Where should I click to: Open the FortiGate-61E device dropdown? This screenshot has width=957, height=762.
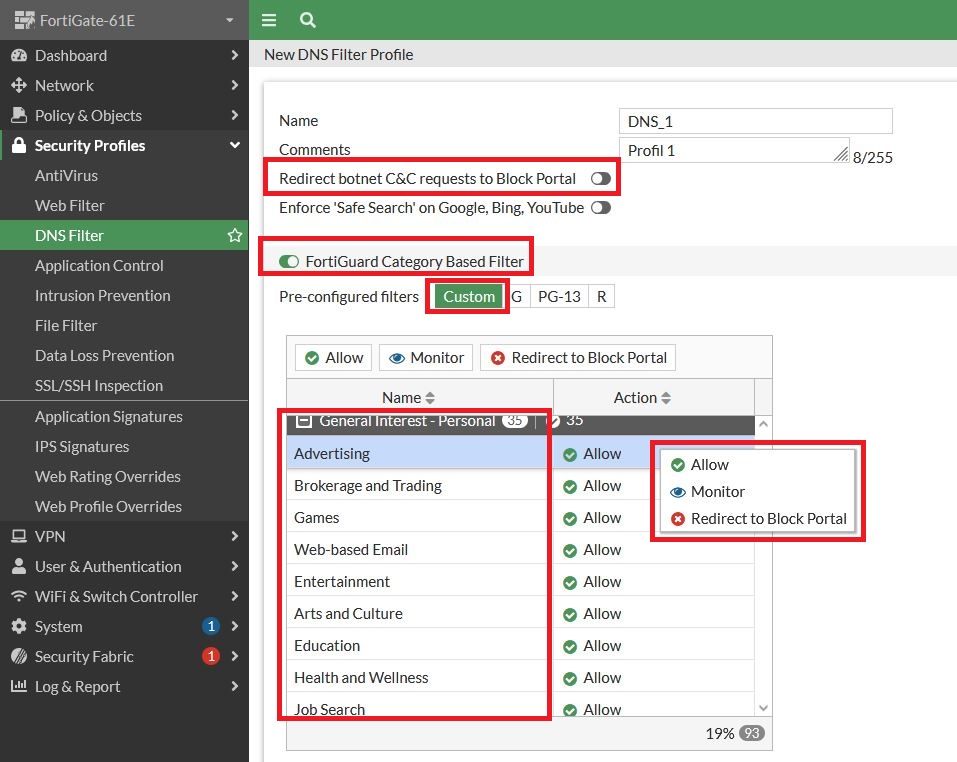pyautogui.click(x=229, y=20)
